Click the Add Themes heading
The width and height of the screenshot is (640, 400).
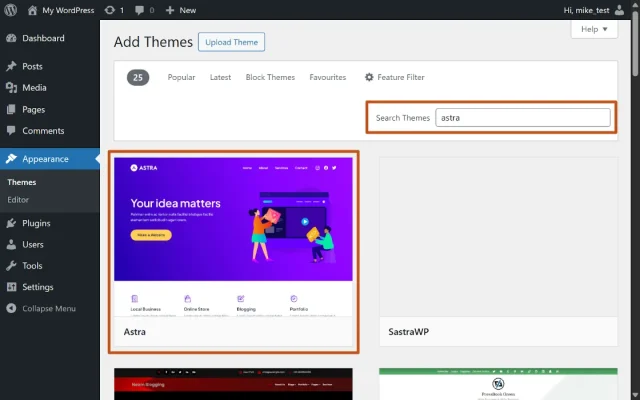(x=153, y=42)
